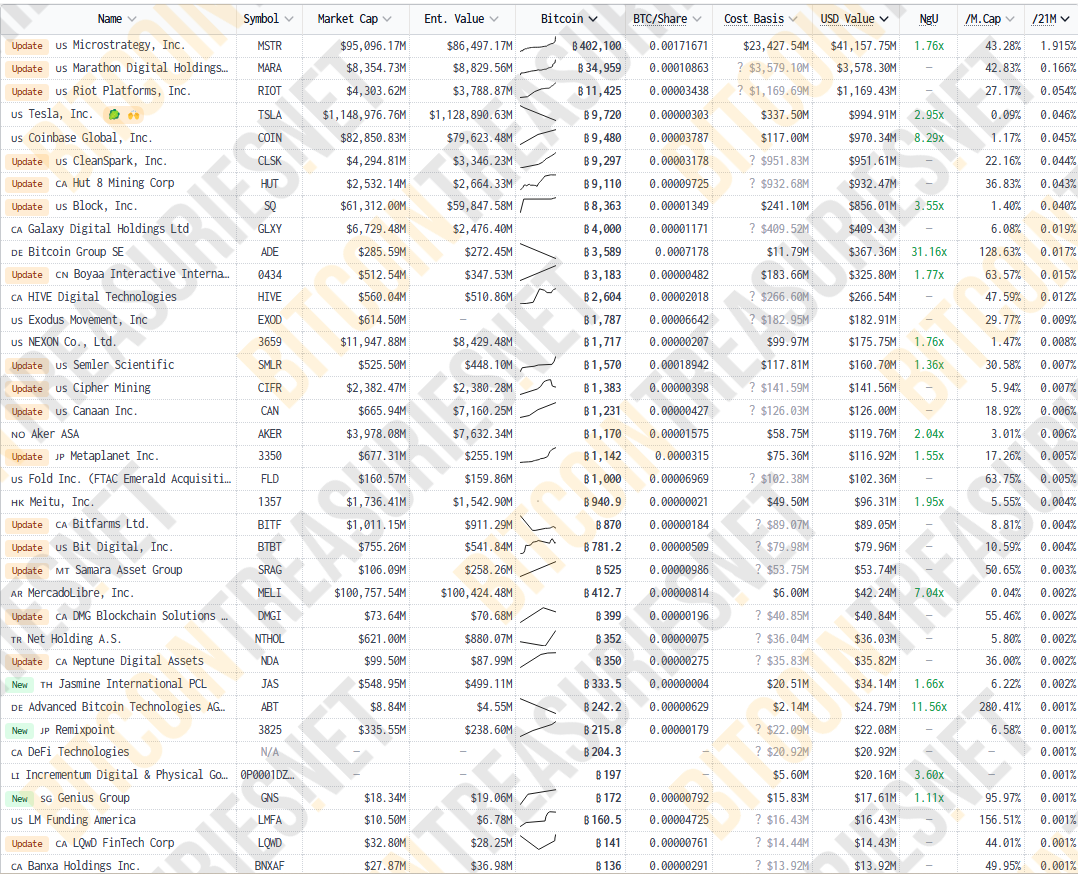Click question mark icon in Marathon Digital cost basis
Viewport: 1078px width, 874px height.
coord(740,68)
